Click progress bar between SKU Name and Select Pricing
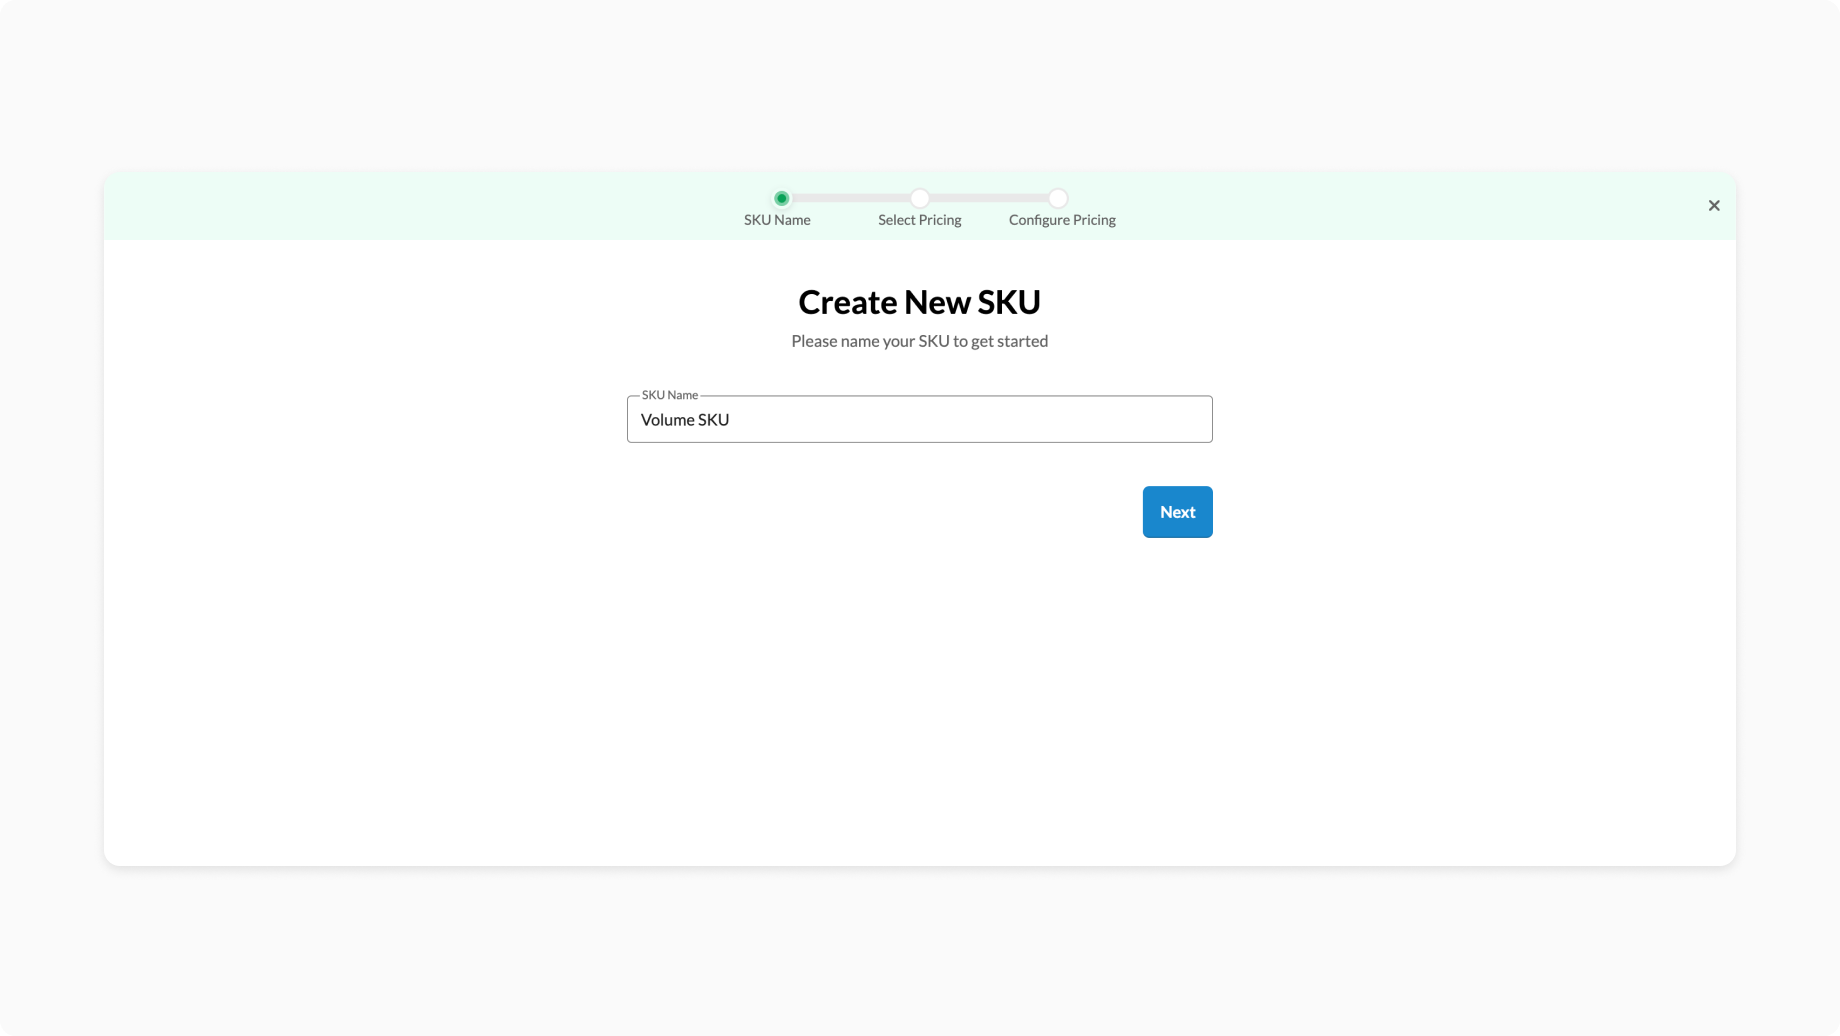Viewport: 1840px width, 1036px height. coord(850,198)
